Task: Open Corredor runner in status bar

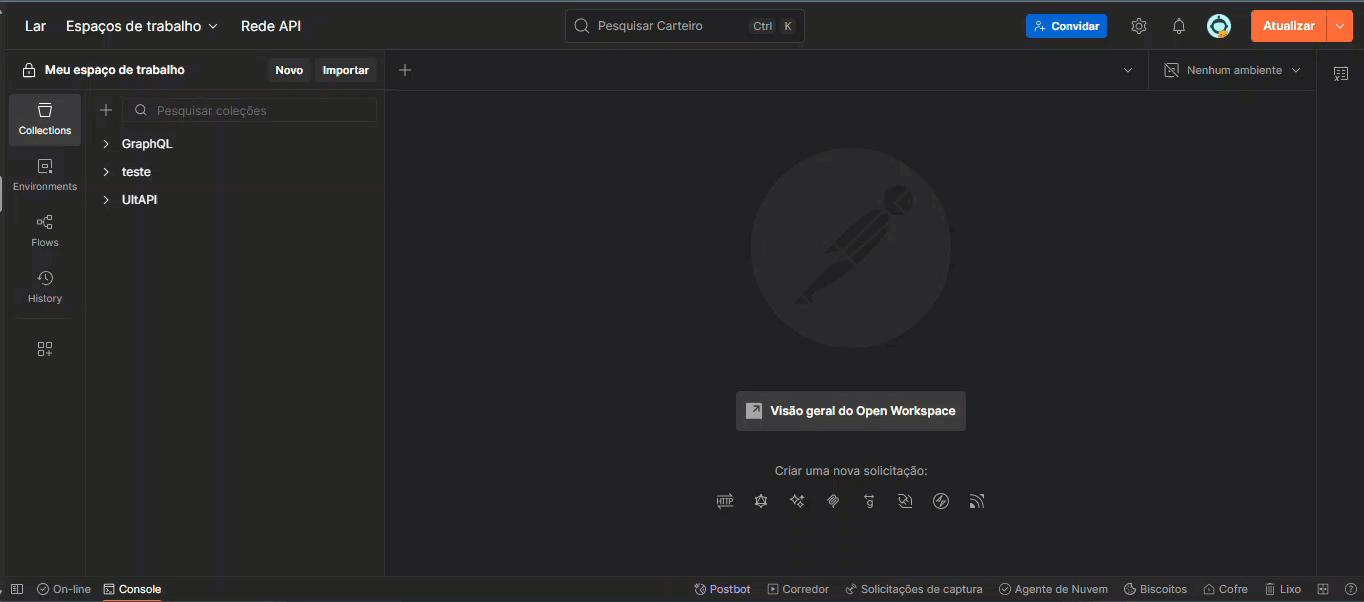Action: pos(798,589)
